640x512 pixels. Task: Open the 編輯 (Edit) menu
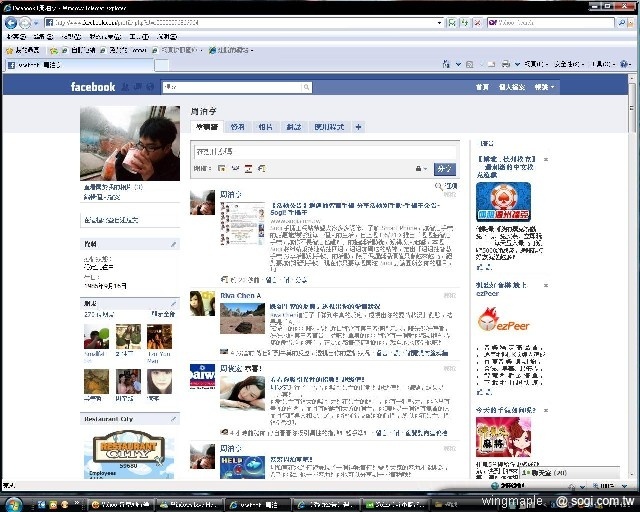click(43, 37)
